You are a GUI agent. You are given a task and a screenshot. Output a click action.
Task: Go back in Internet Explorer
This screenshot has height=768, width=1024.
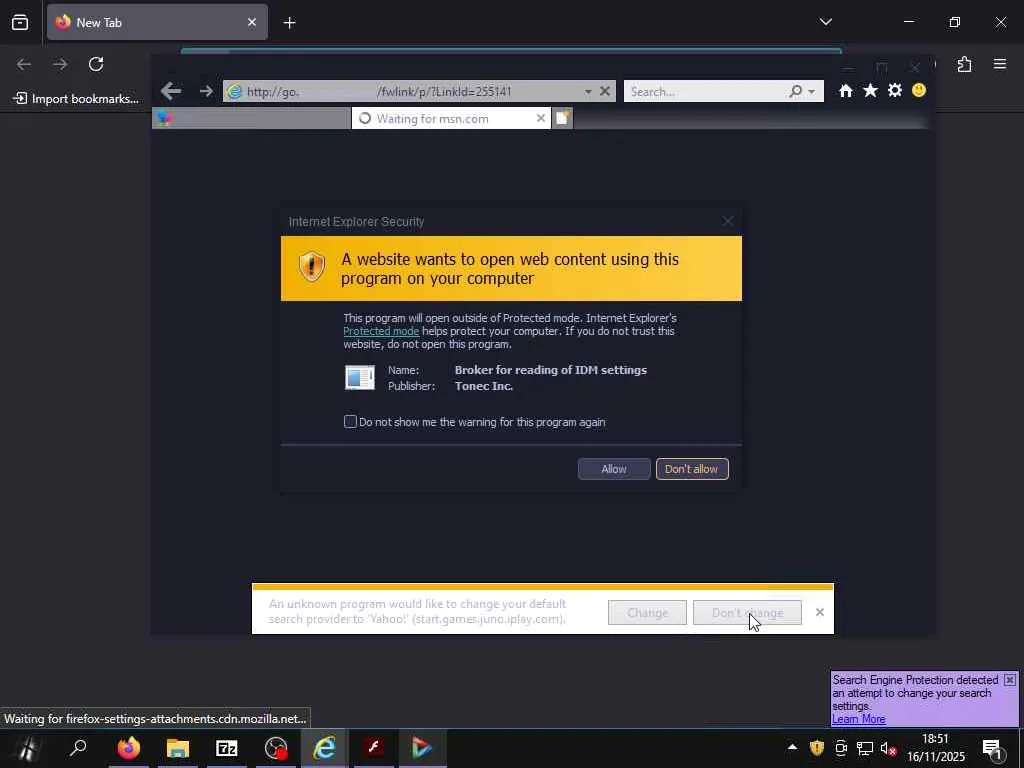pyautogui.click(x=171, y=91)
